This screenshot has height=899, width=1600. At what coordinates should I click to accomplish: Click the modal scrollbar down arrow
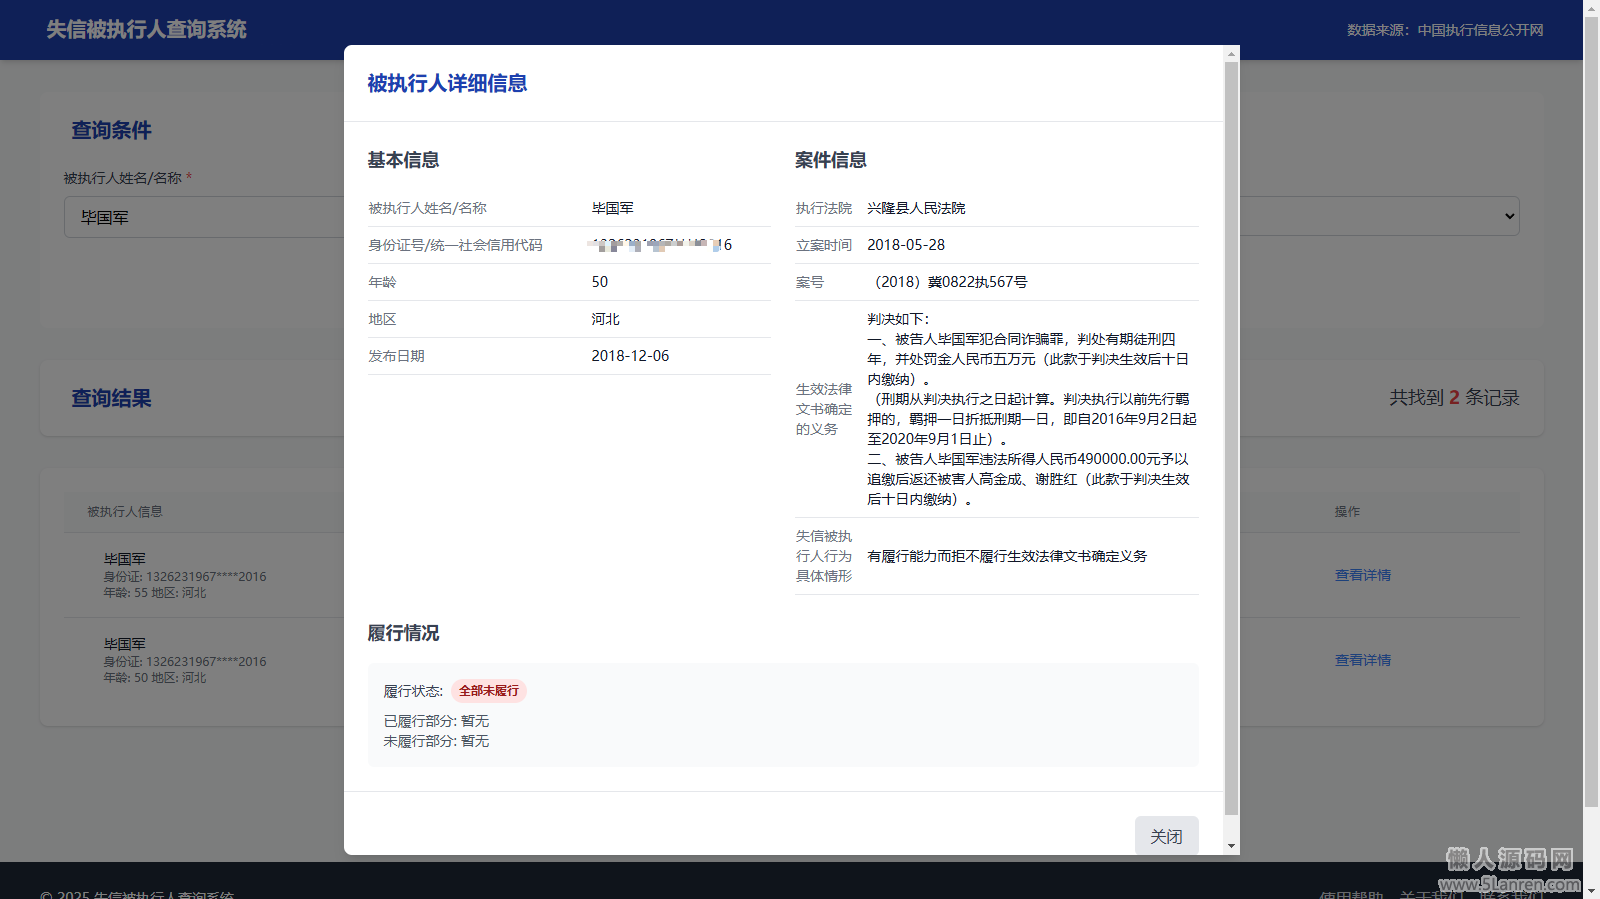[1231, 846]
